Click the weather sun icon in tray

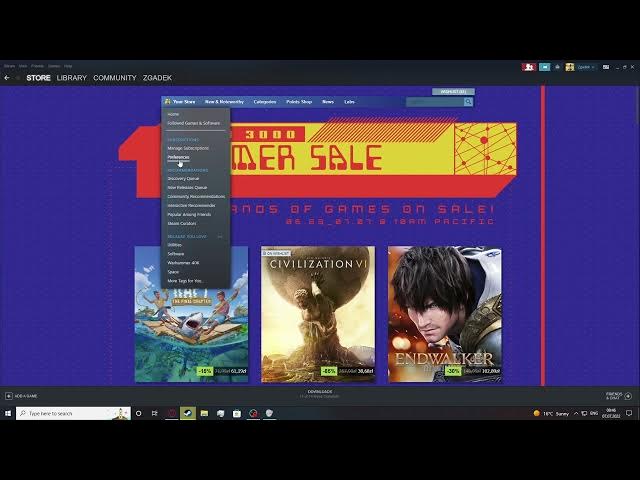pyautogui.click(x=537, y=413)
